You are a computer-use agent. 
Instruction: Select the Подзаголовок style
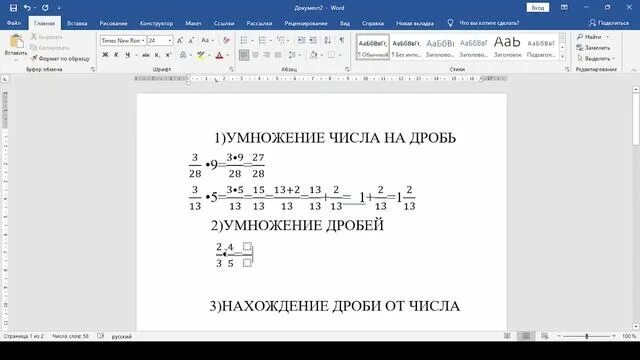541,47
